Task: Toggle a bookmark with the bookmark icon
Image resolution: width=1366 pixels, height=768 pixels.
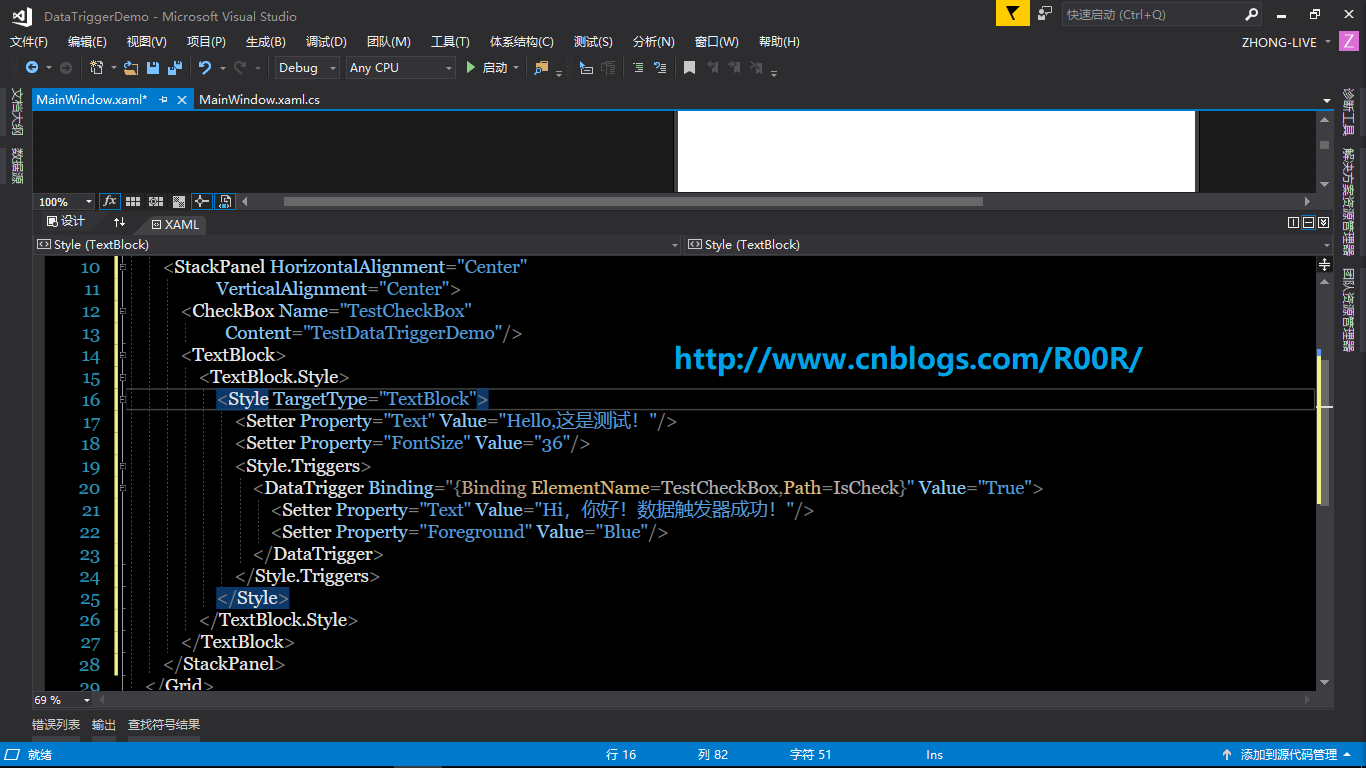Action: [x=689, y=68]
